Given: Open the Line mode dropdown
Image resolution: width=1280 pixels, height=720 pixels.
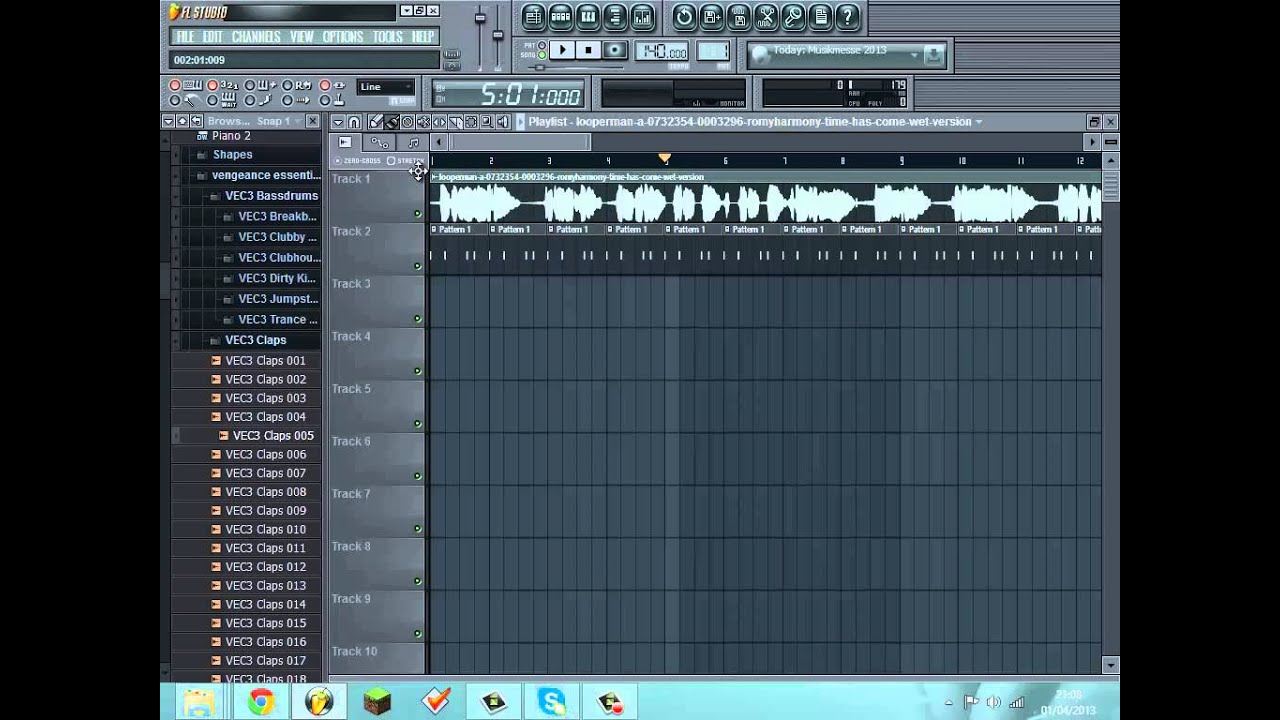Looking at the screenshot, I should click(386, 87).
